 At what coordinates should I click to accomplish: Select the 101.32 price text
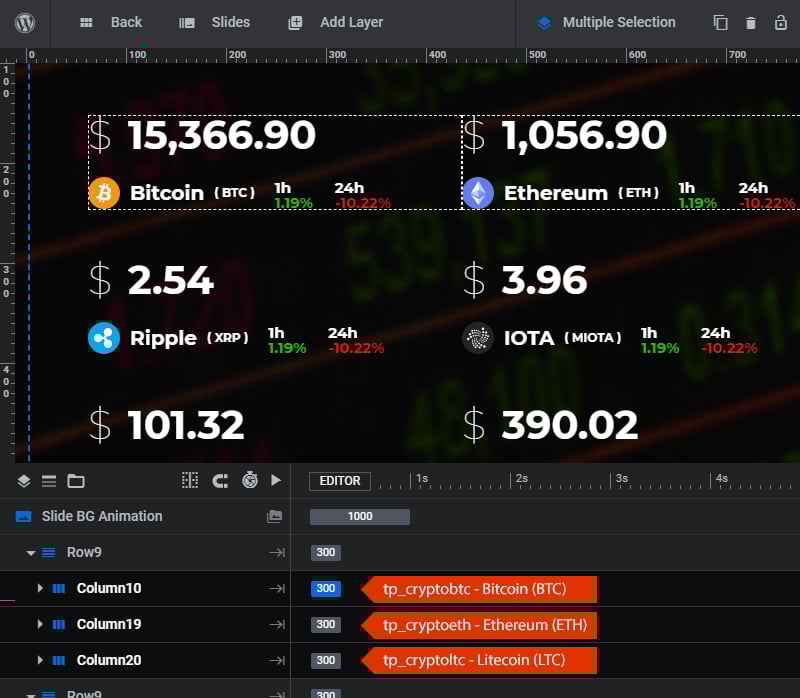coord(186,426)
